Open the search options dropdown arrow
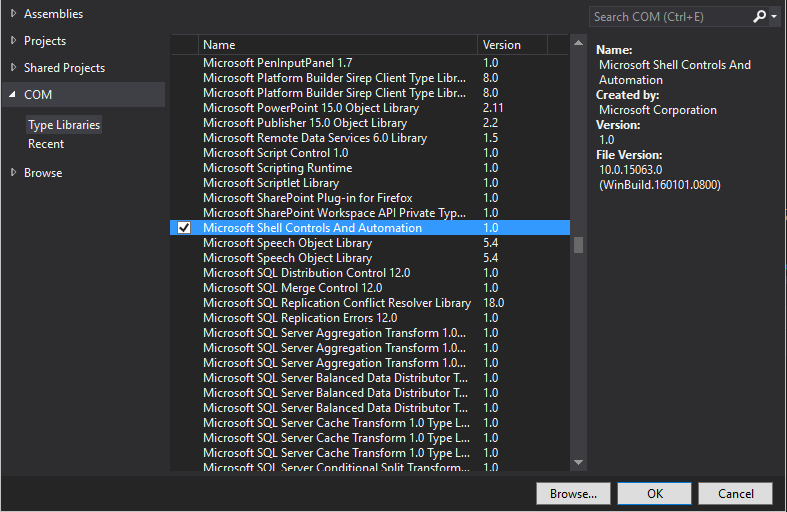The width and height of the screenshot is (787, 512). pos(774,17)
